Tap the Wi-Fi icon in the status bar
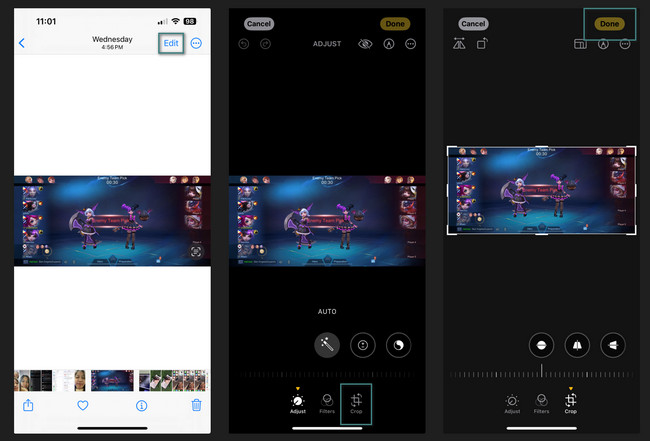650x441 pixels. (x=175, y=21)
